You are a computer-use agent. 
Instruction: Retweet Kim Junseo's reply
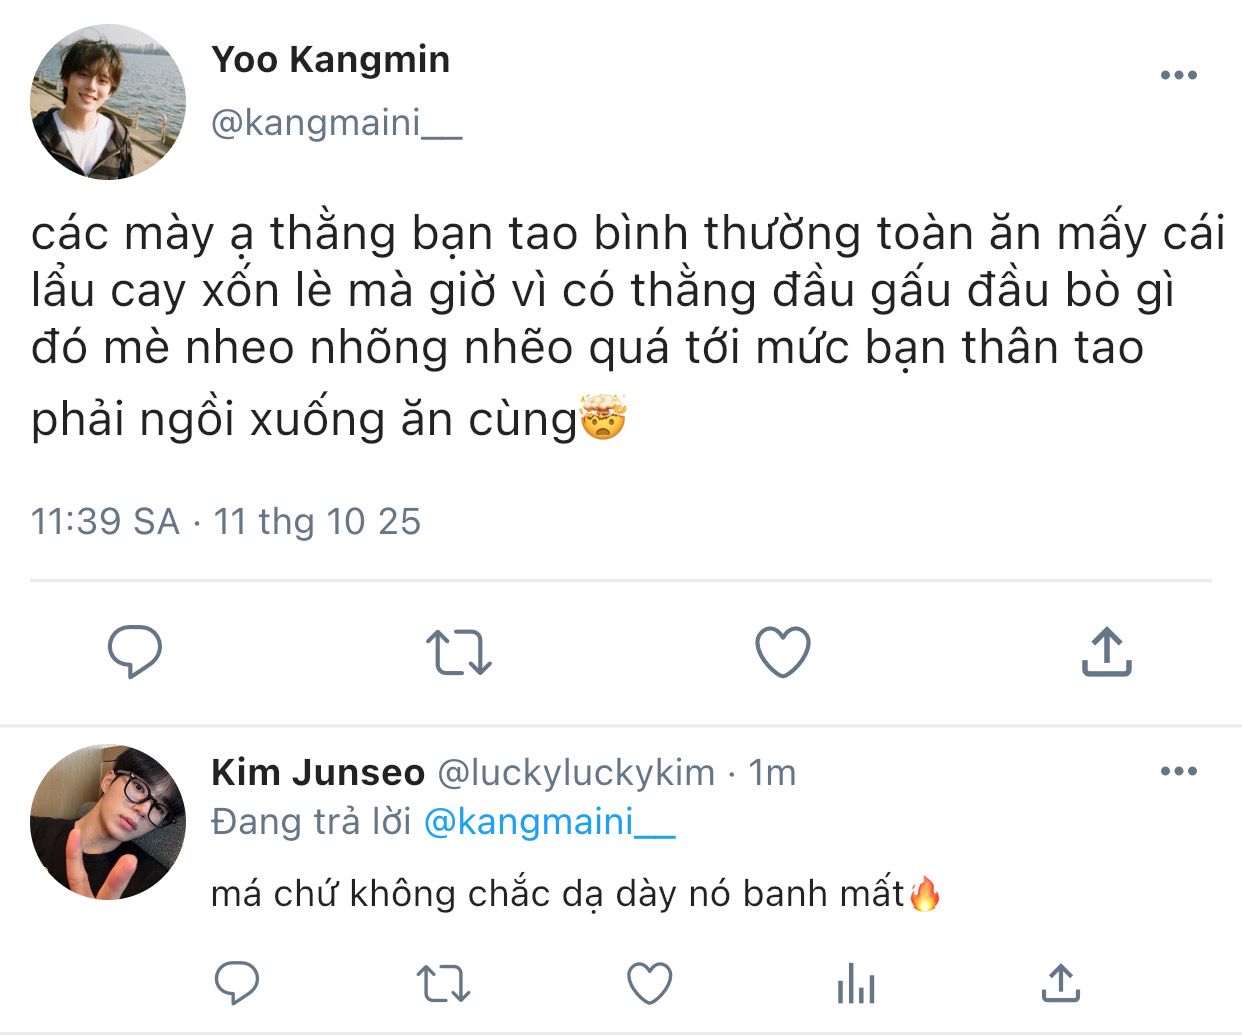pos(443,982)
